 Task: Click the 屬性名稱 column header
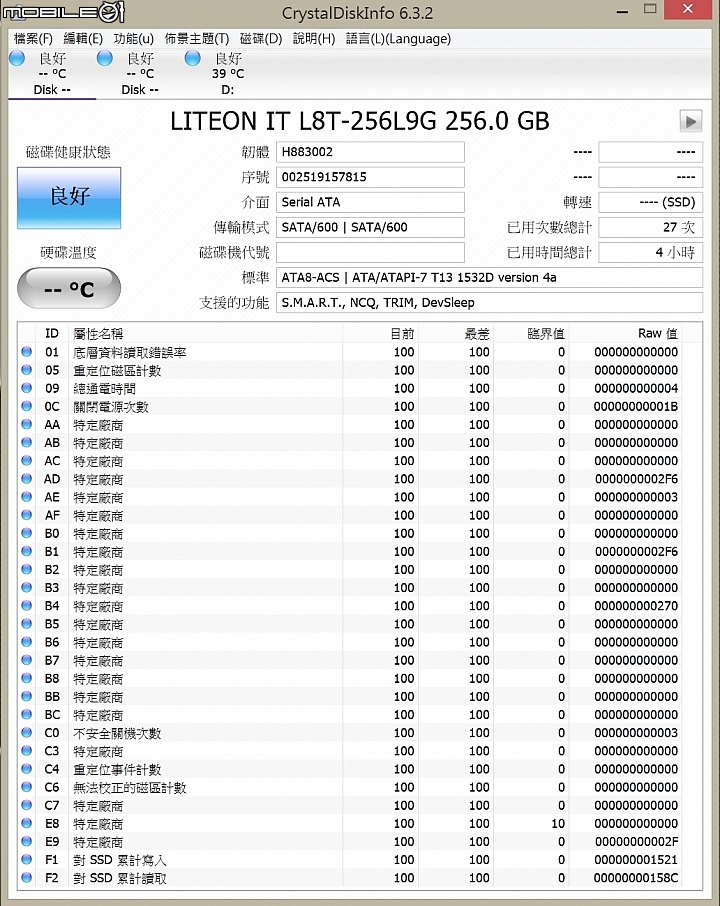[x=206, y=333]
